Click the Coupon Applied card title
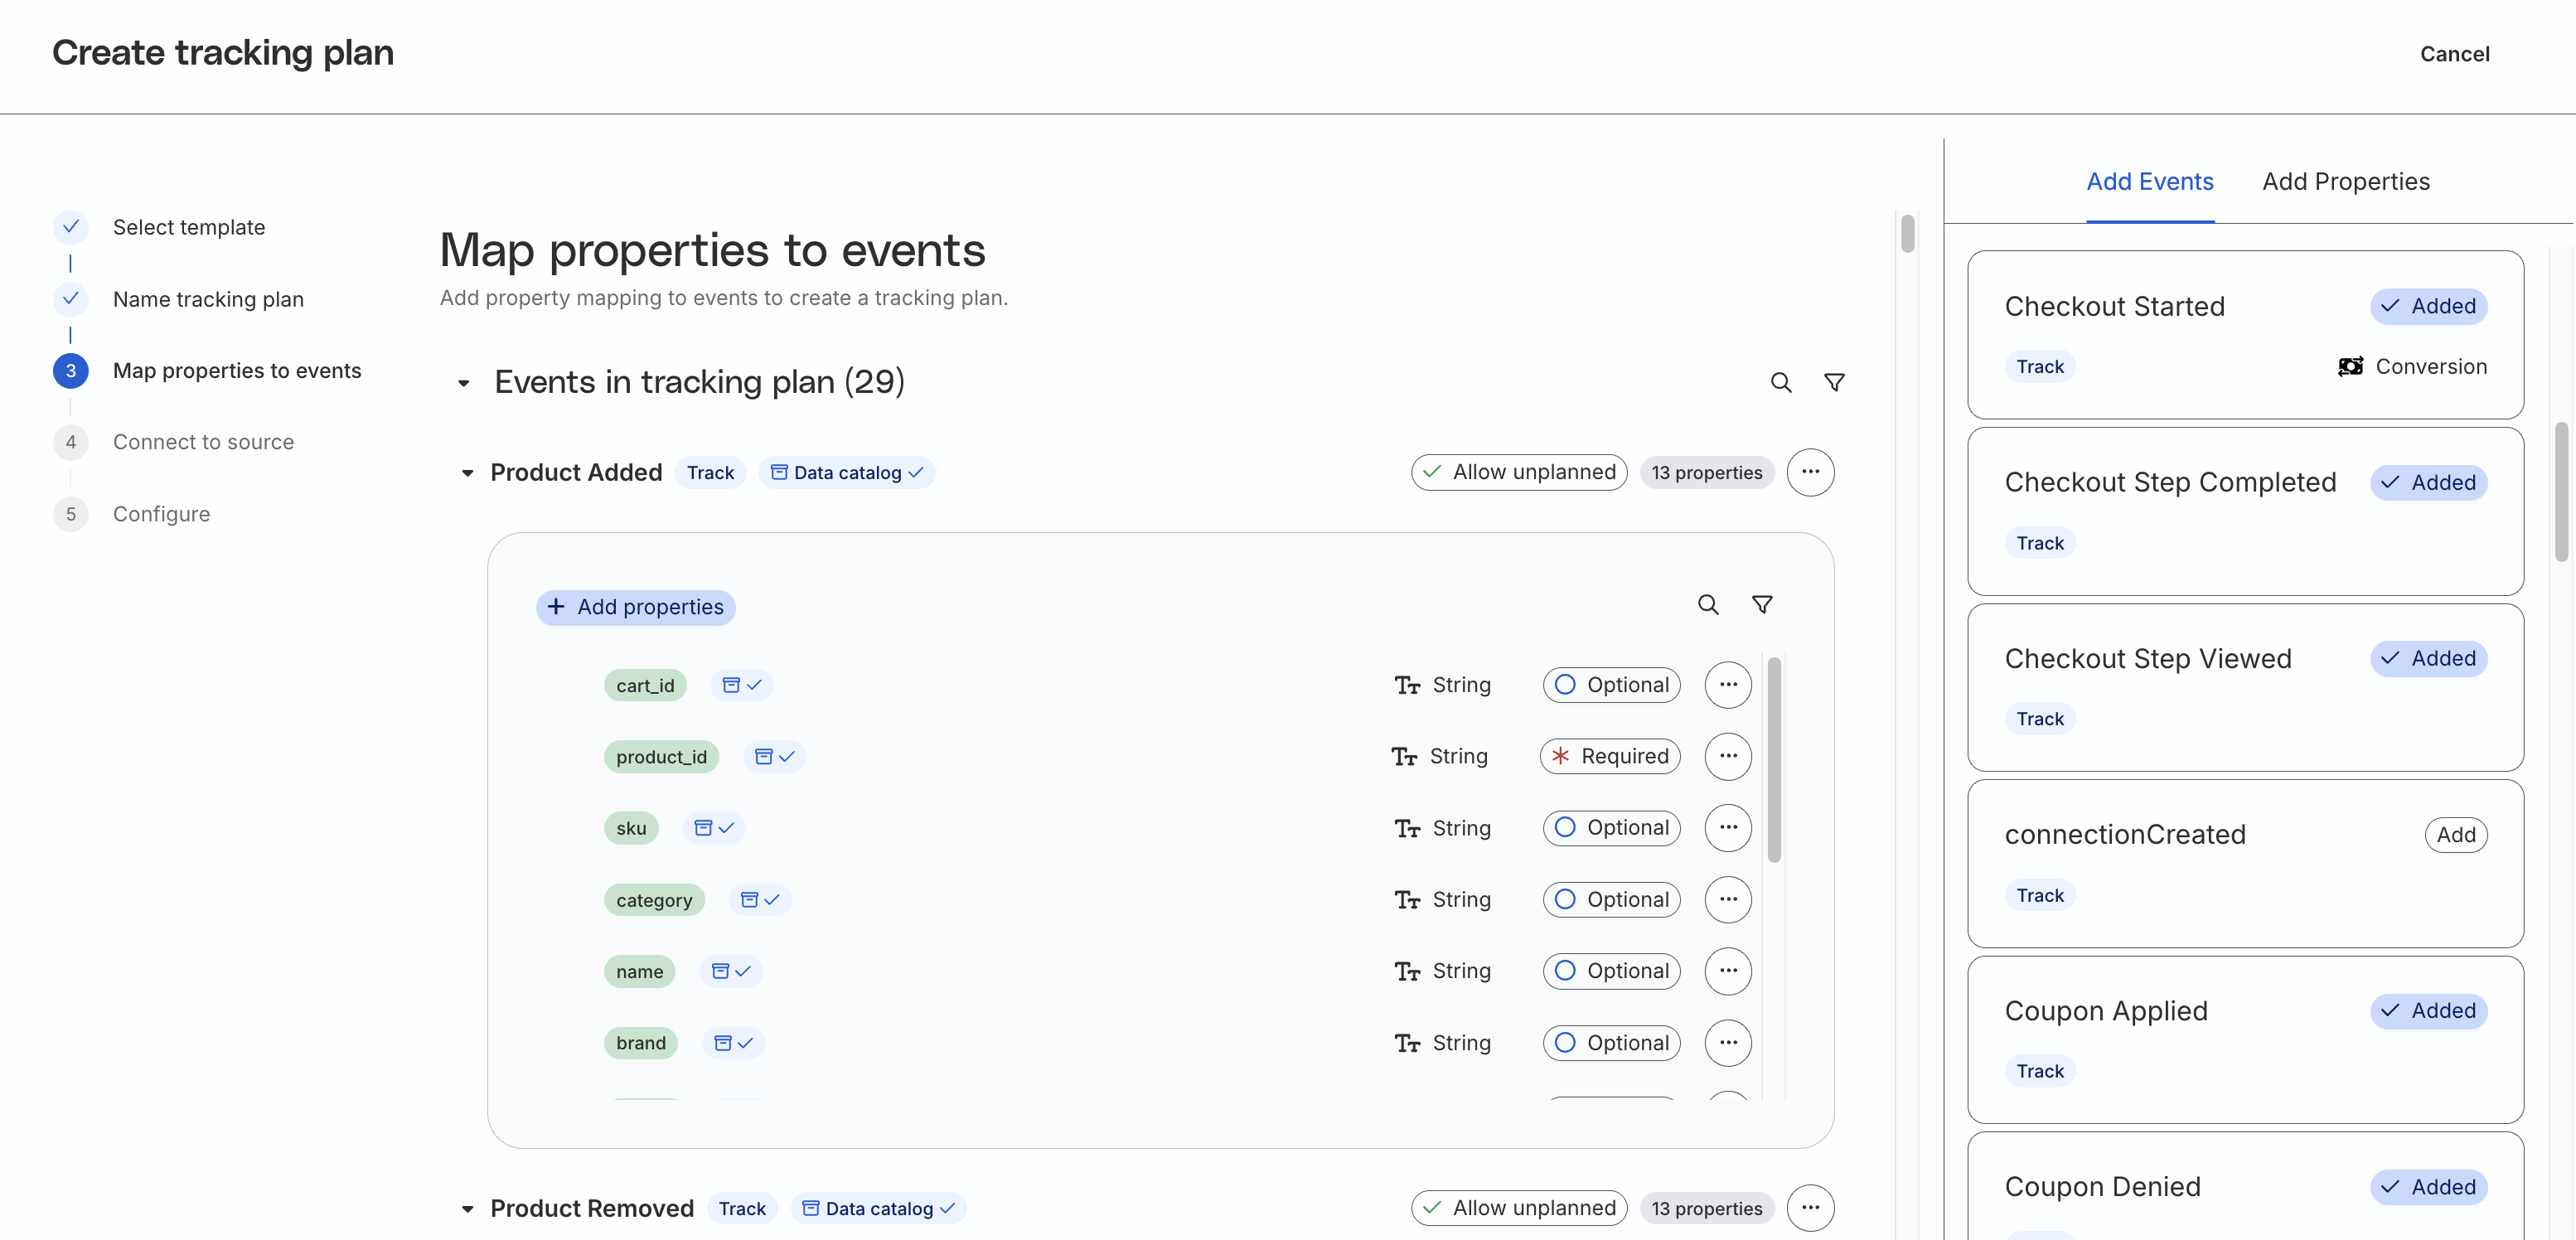Screen dimensions: 2576x1240 pos(2105,1011)
